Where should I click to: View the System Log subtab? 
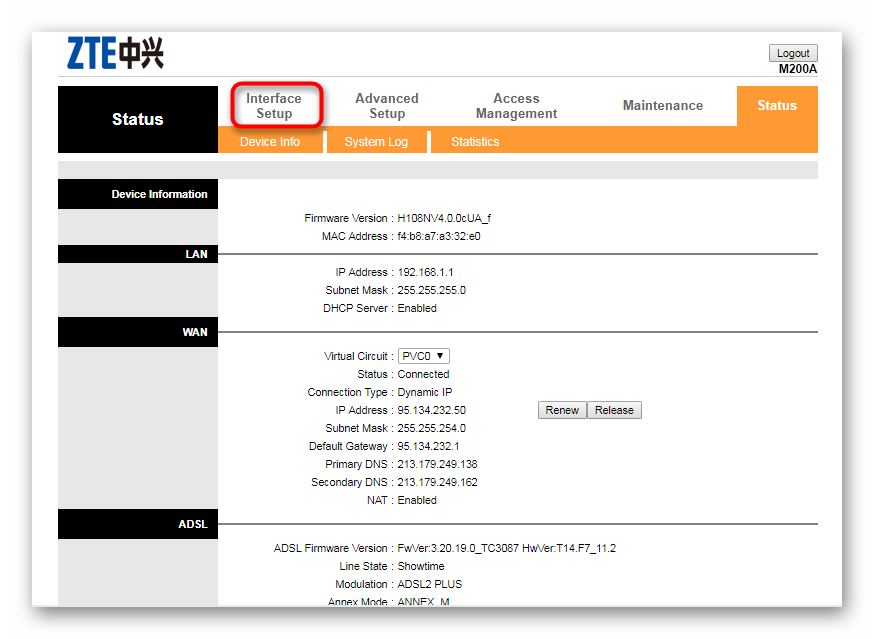point(376,142)
